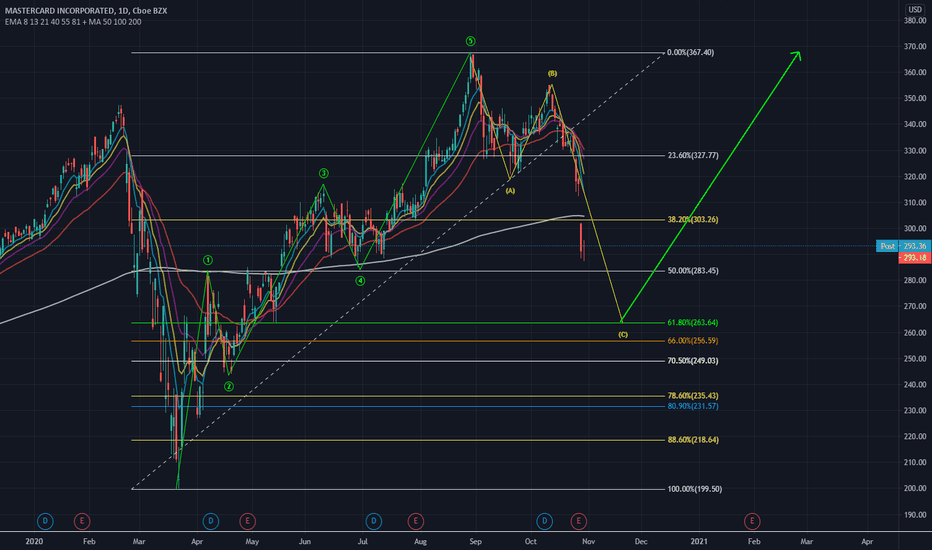Click the Dec label on the time axis

point(641,541)
